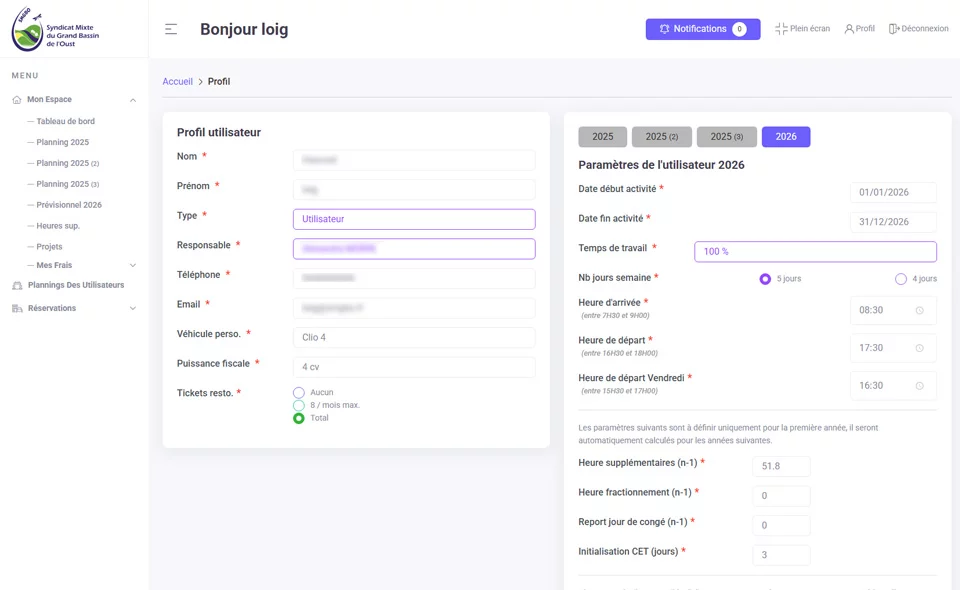This screenshot has width=960, height=590.
Task: Expand the Mes Frais submenu
Action: point(133,265)
